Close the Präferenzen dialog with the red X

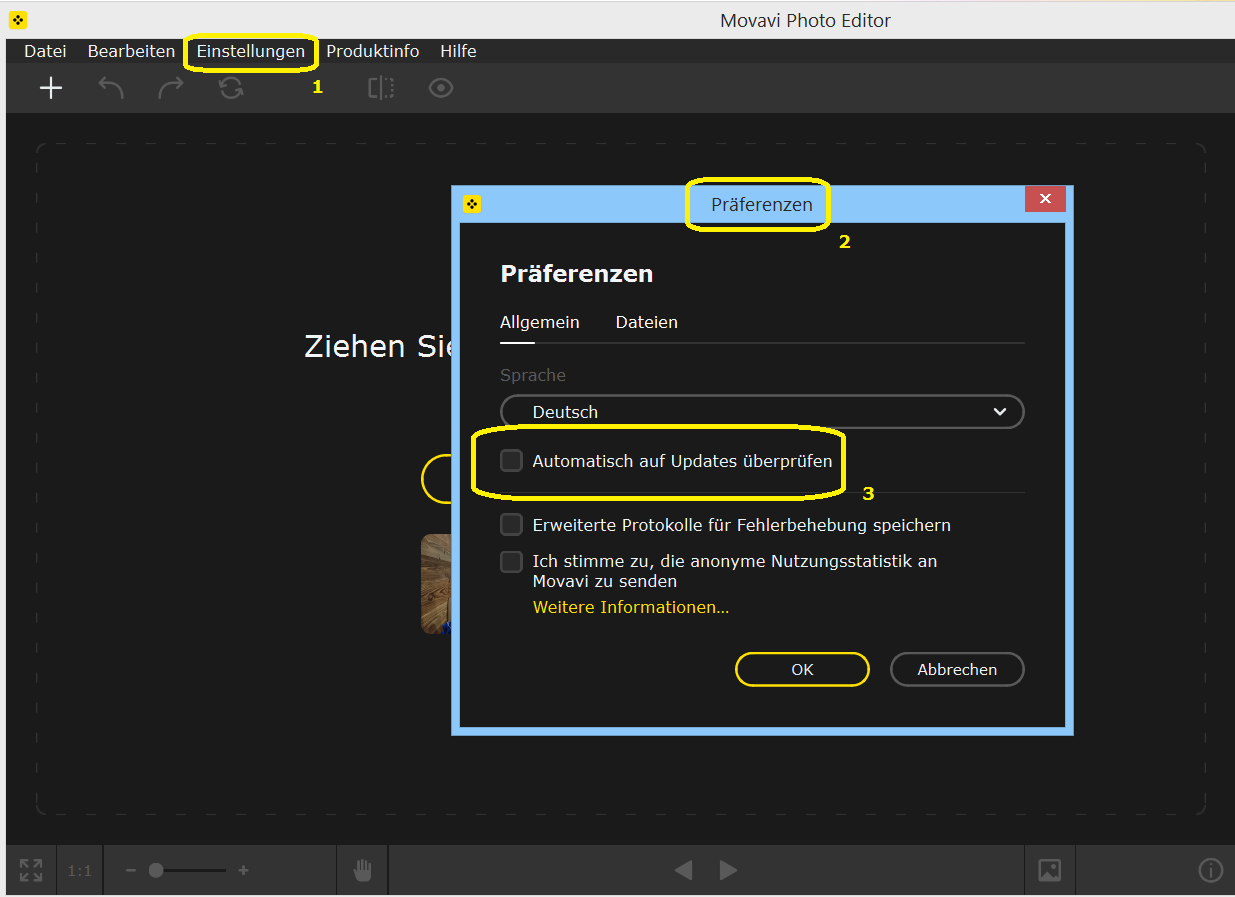[1045, 199]
